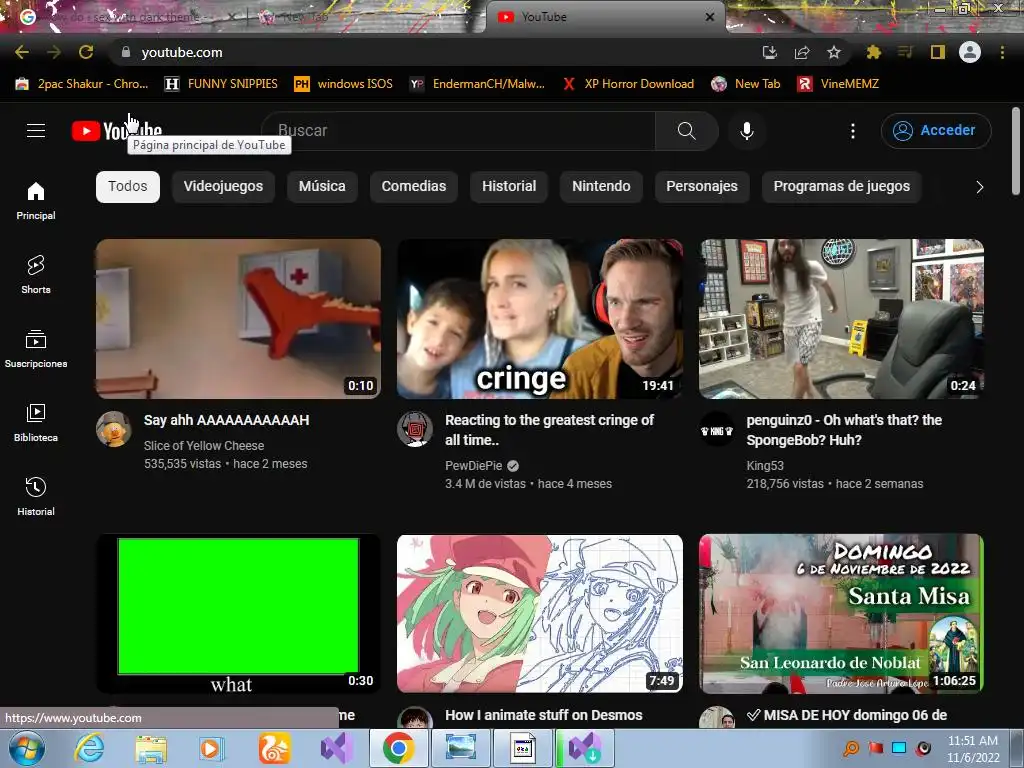Select the Nintendo filter chip
Viewport: 1024px width, 768px height.
pyautogui.click(x=601, y=187)
